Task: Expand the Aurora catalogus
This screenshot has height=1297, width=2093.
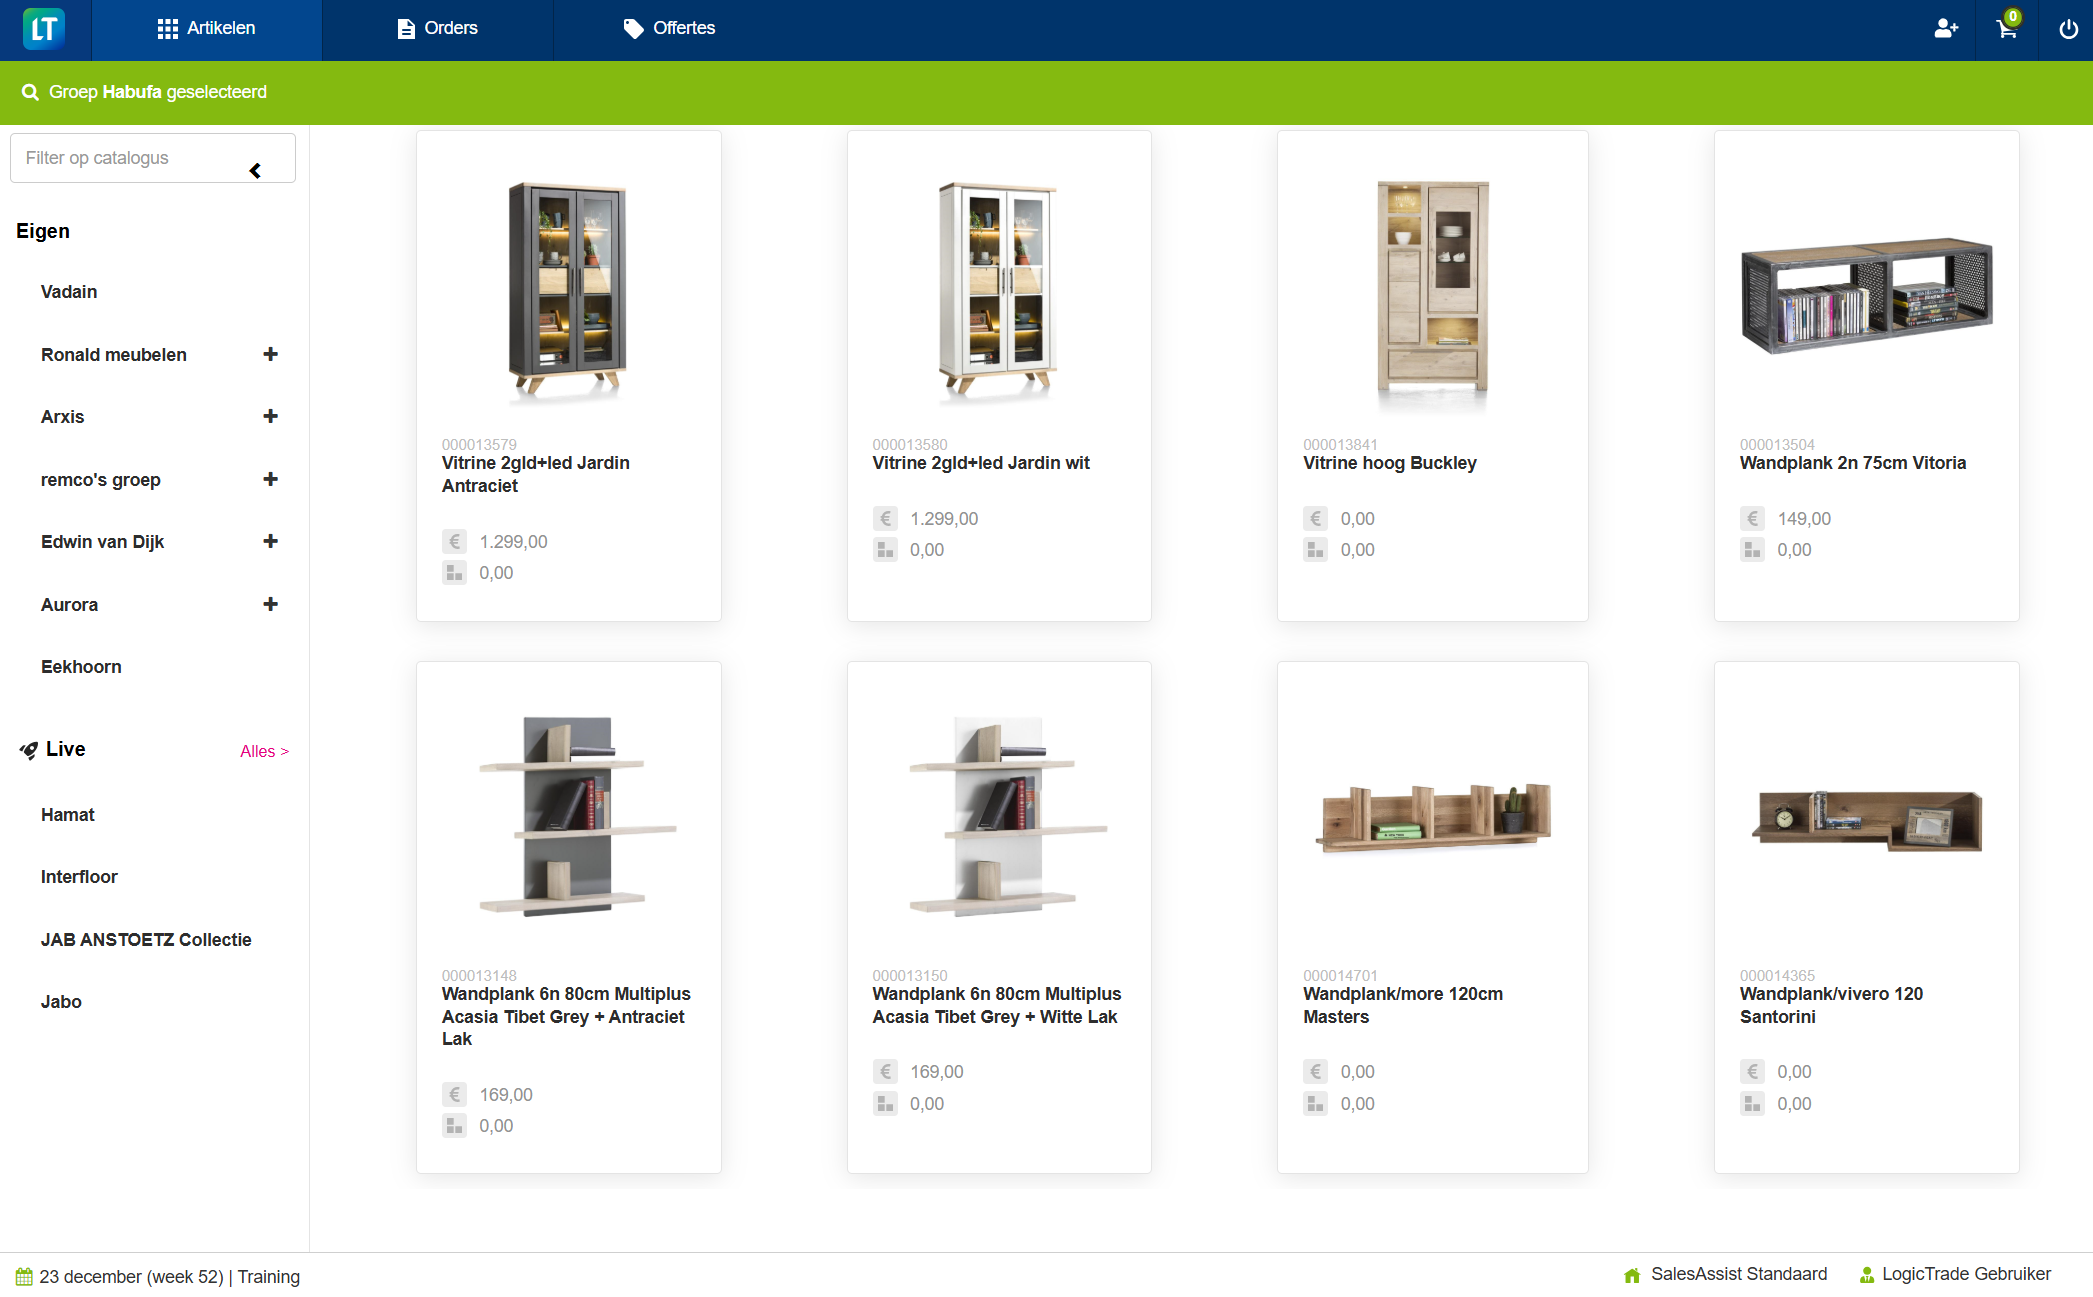Action: coord(270,604)
